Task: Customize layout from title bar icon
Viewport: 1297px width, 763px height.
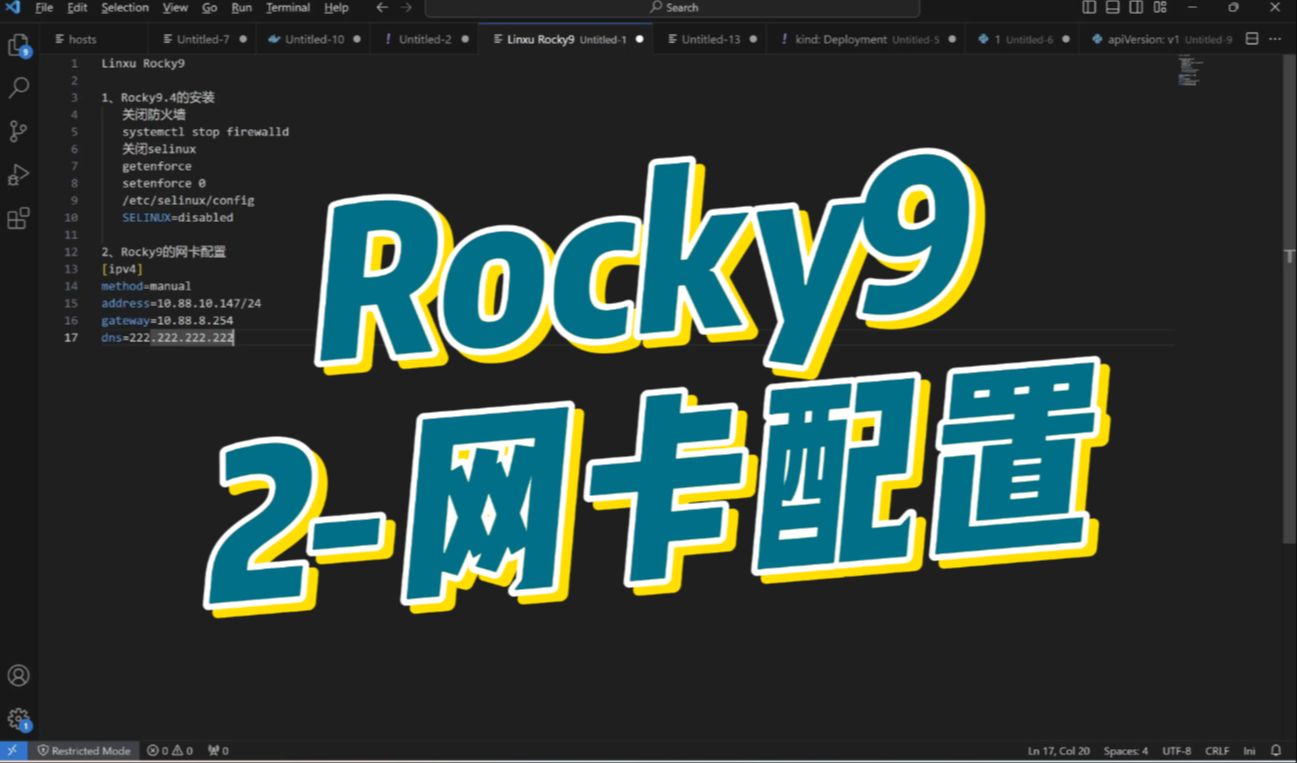Action: [1160, 7]
